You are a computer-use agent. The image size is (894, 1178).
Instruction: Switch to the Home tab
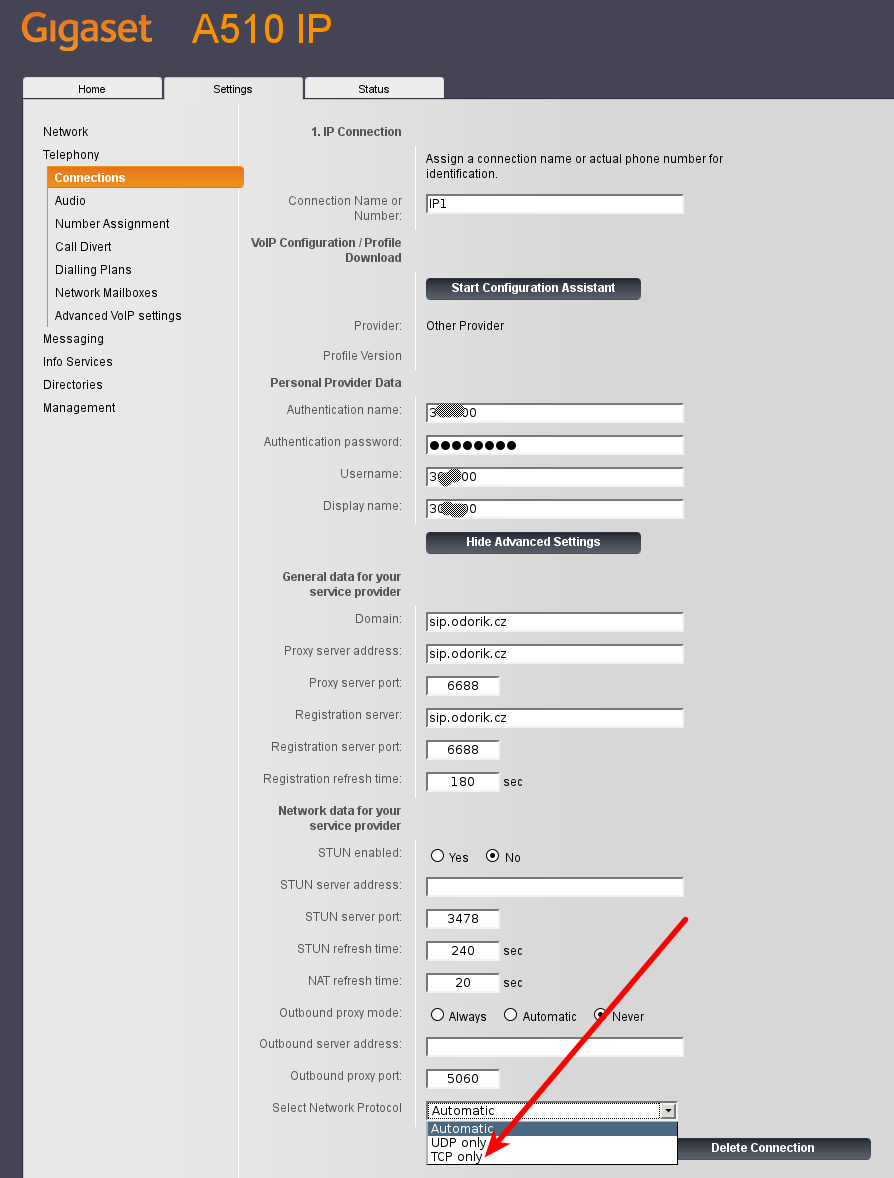pyautogui.click(x=92, y=89)
